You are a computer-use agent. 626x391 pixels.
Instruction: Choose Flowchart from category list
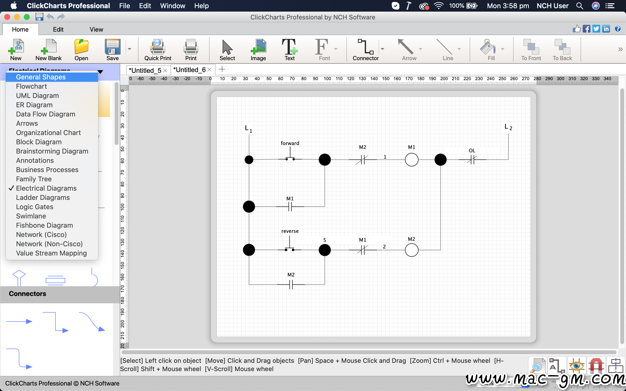[52, 86]
